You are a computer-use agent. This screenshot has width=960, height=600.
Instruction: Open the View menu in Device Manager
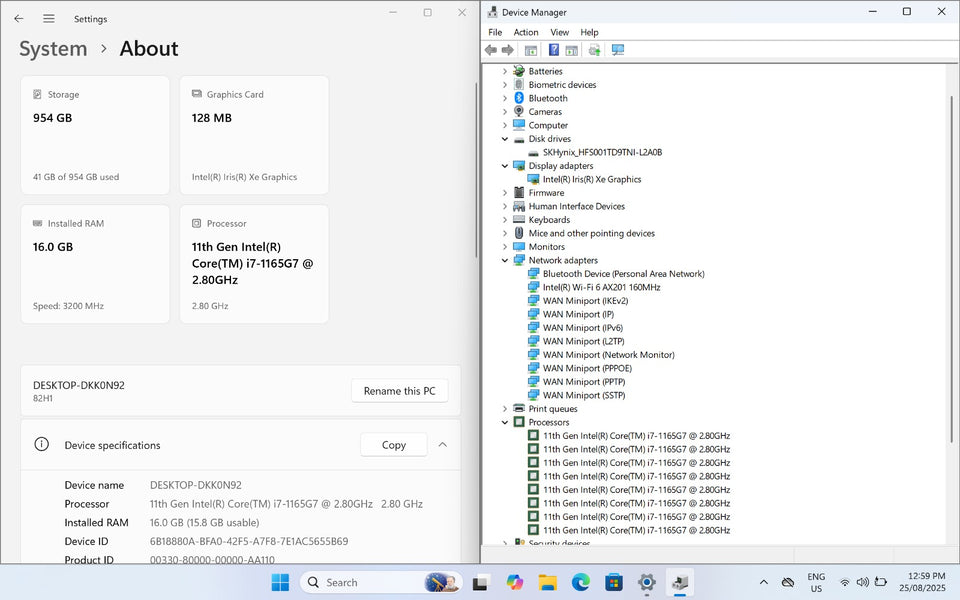[x=560, y=32]
